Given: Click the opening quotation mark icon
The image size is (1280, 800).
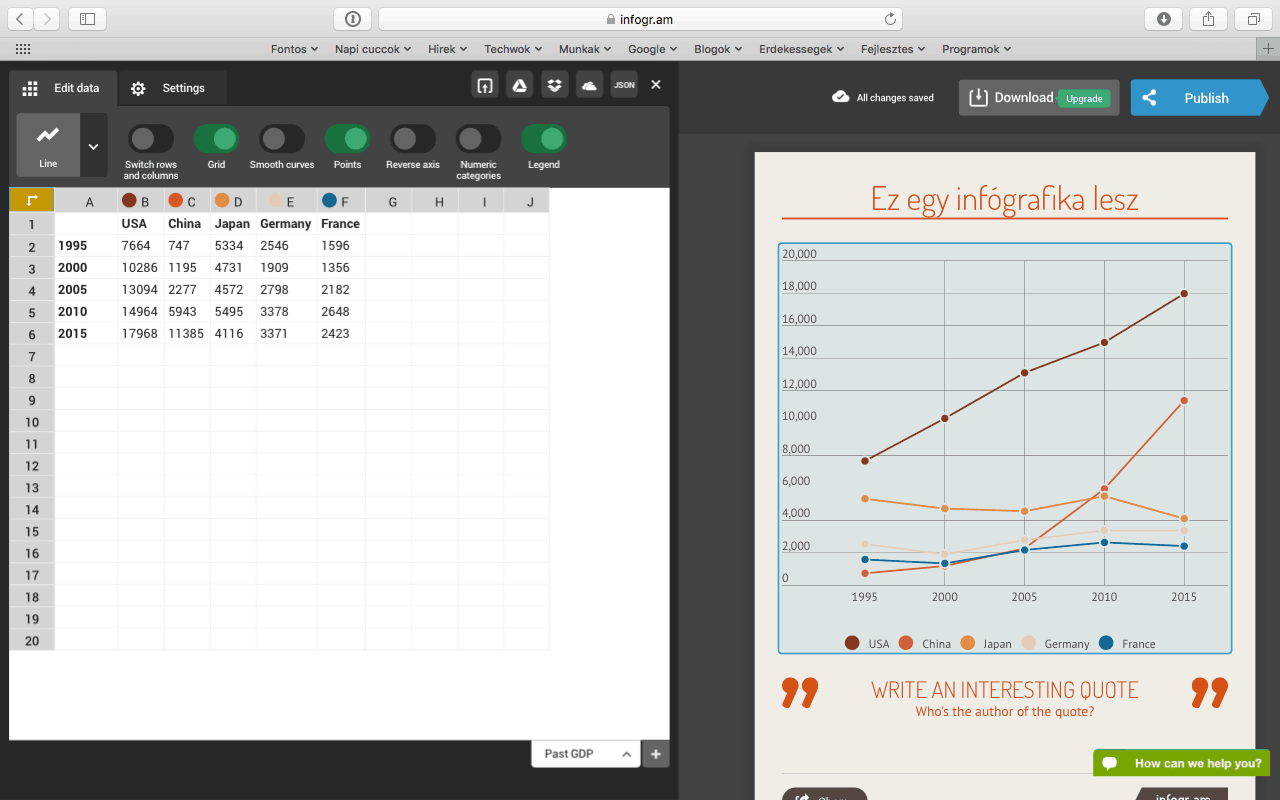Looking at the screenshot, I should click(x=800, y=692).
